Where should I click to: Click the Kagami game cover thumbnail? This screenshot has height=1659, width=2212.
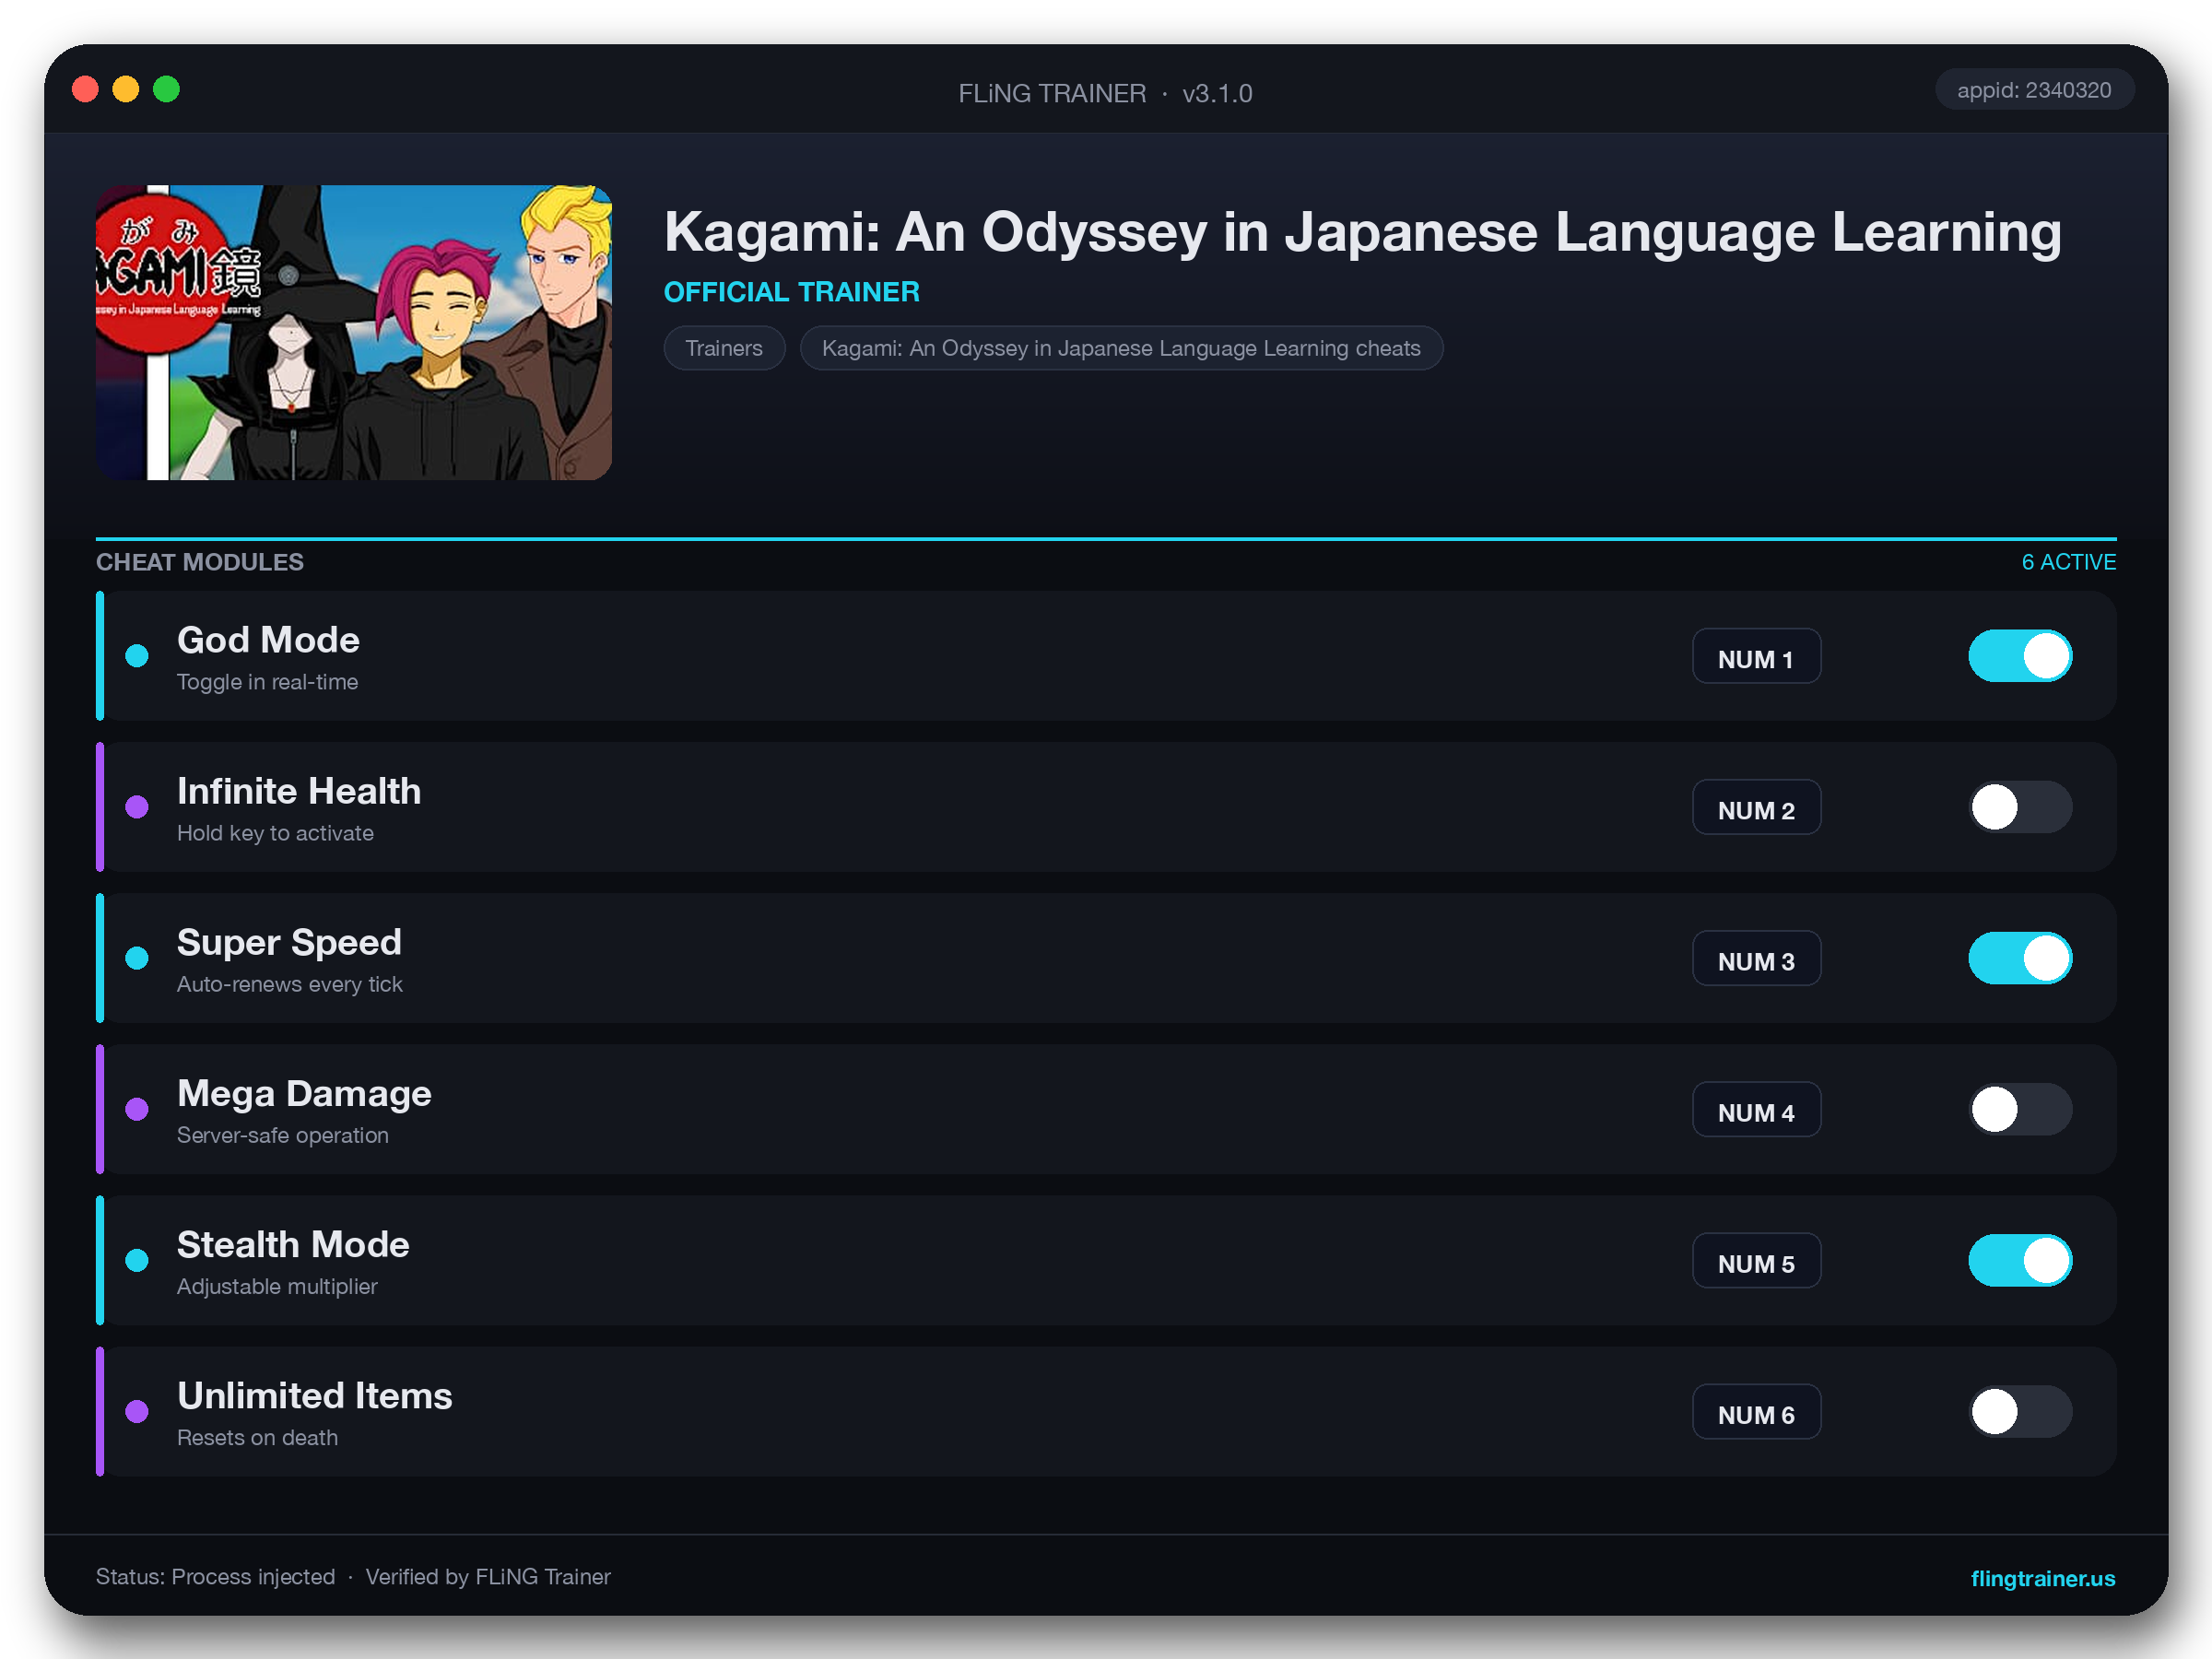(354, 332)
